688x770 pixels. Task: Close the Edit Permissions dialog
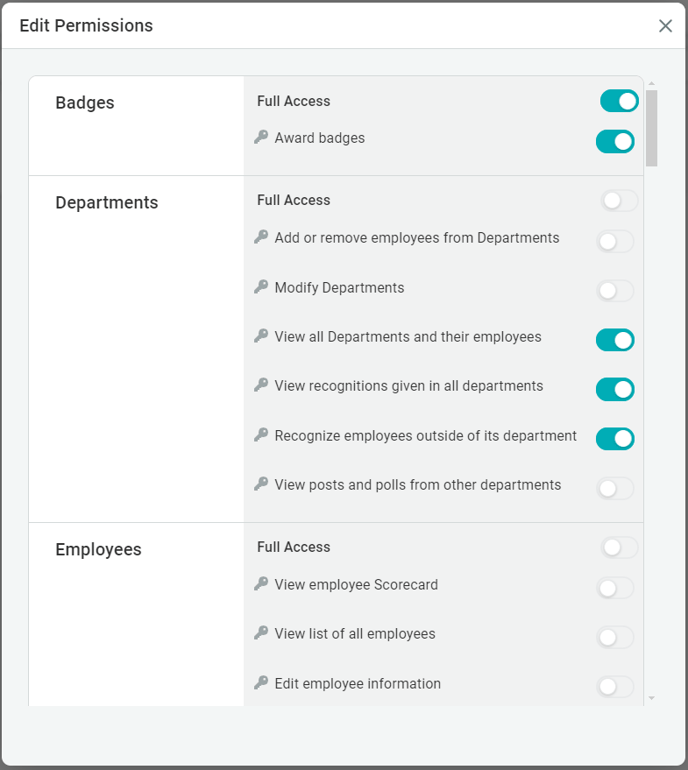pyautogui.click(x=665, y=26)
